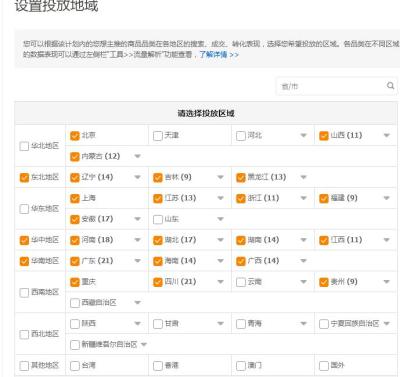The height and width of the screenshot is (377, 400).
Task: Tick the 河北 checkbox
Action: (241, 136)
